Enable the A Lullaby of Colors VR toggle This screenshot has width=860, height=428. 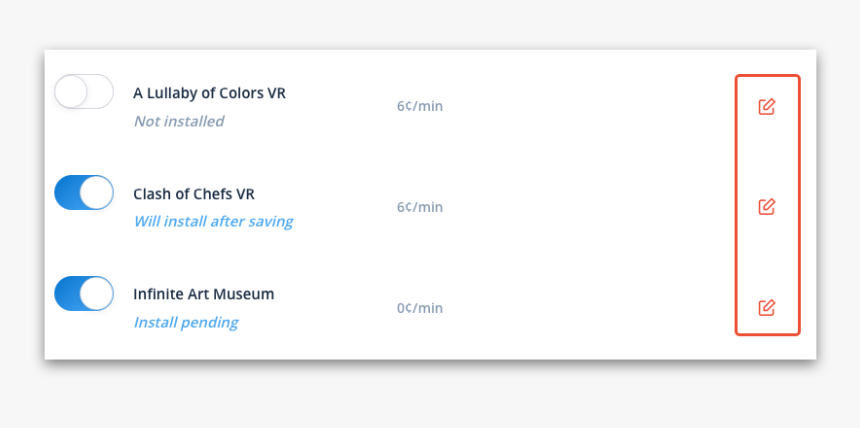(x=84, y=92)
